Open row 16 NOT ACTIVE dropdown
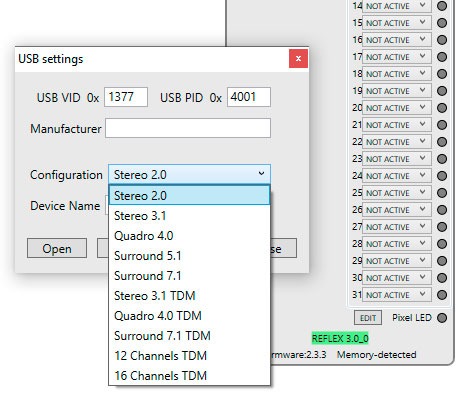This screenshot has width=467, height=407. (397, 40)
